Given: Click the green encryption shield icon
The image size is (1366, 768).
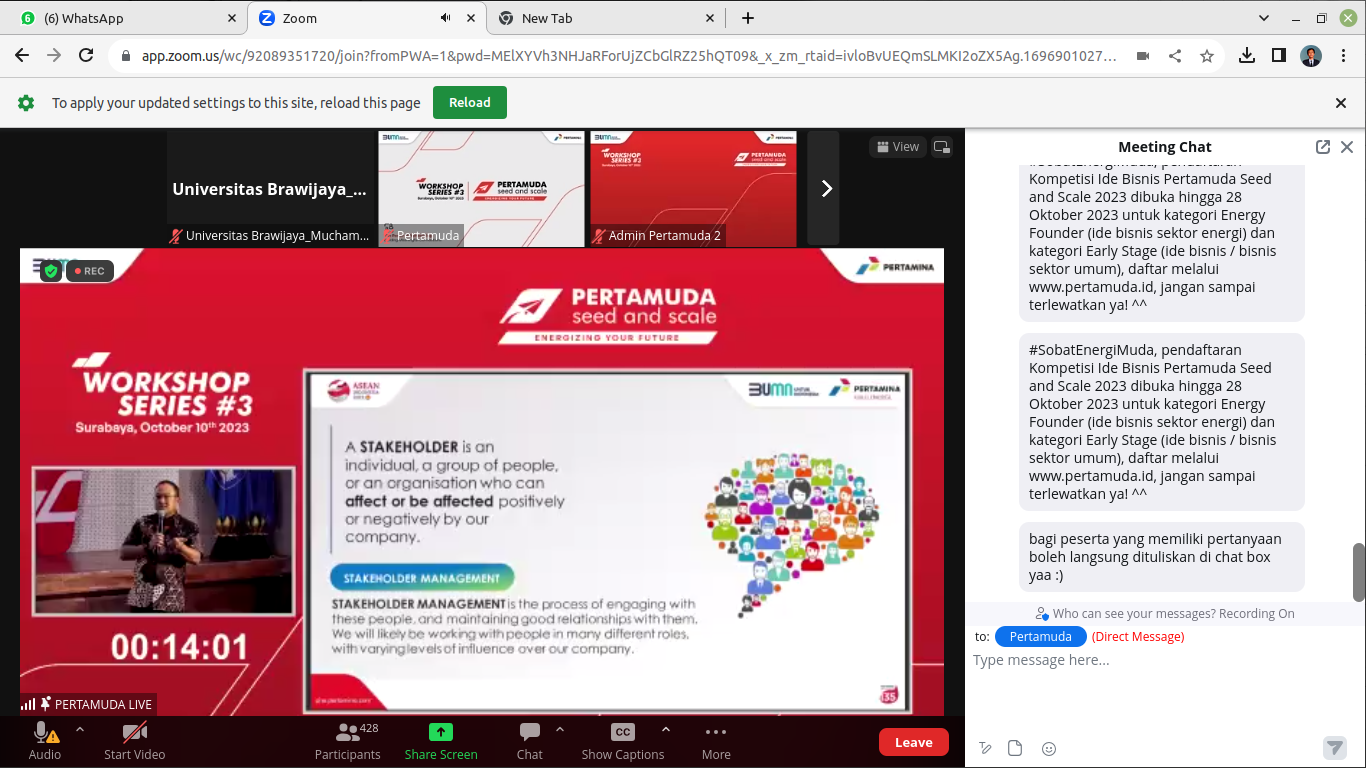Looking at the screenshot, I should point(51,271).
